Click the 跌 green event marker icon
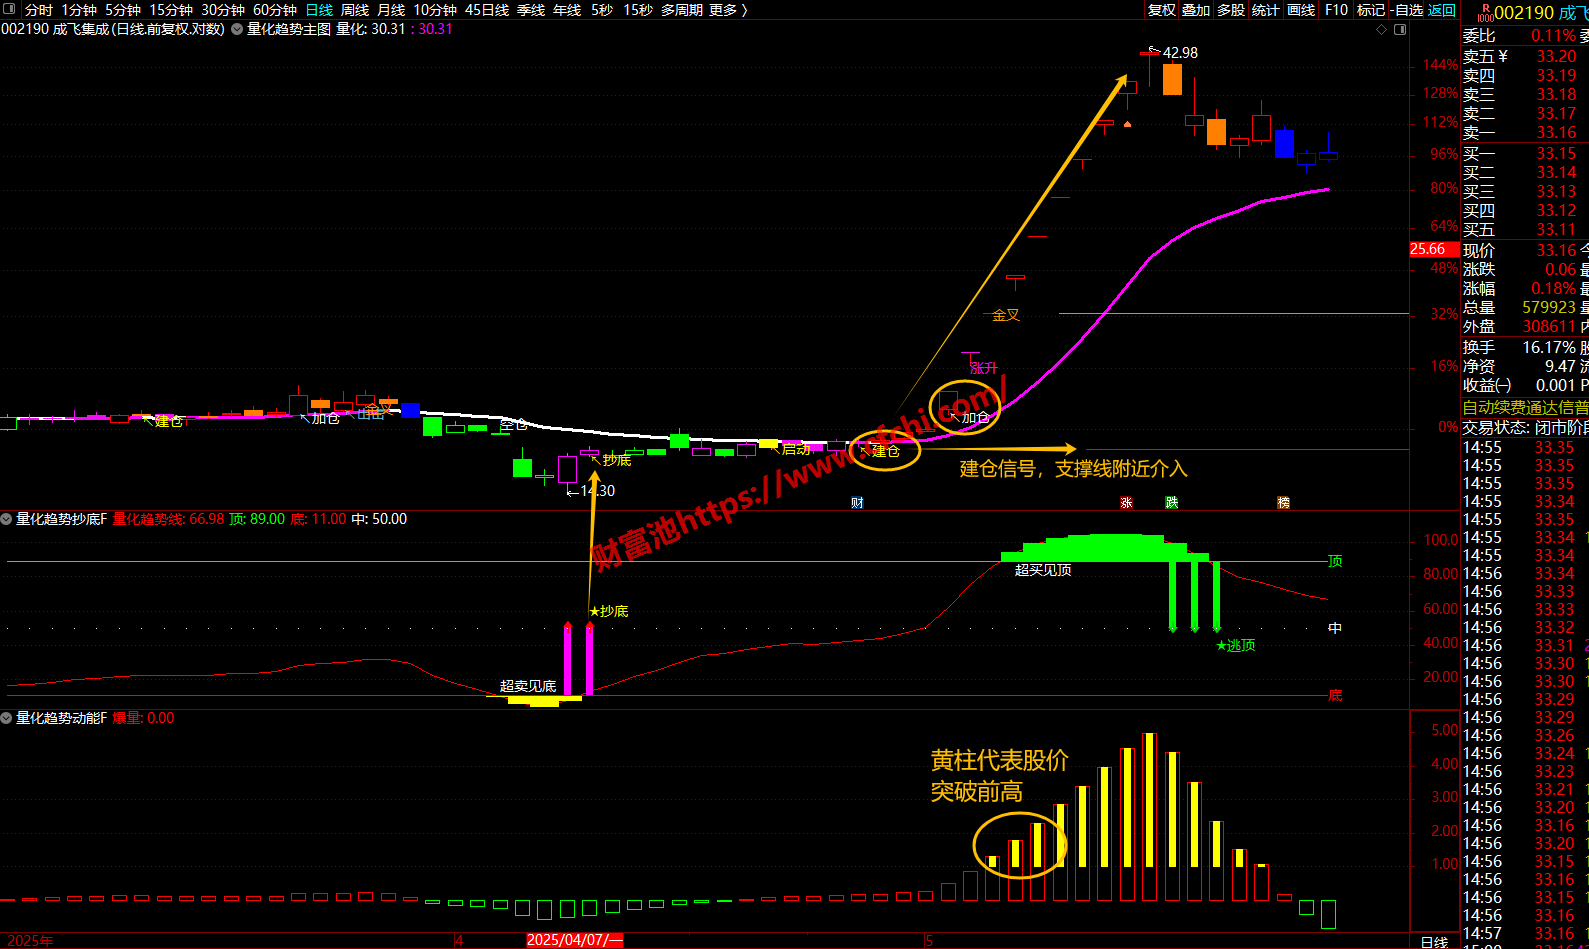The width and height of the screenshot is (1589, 949). (1172, 503)
